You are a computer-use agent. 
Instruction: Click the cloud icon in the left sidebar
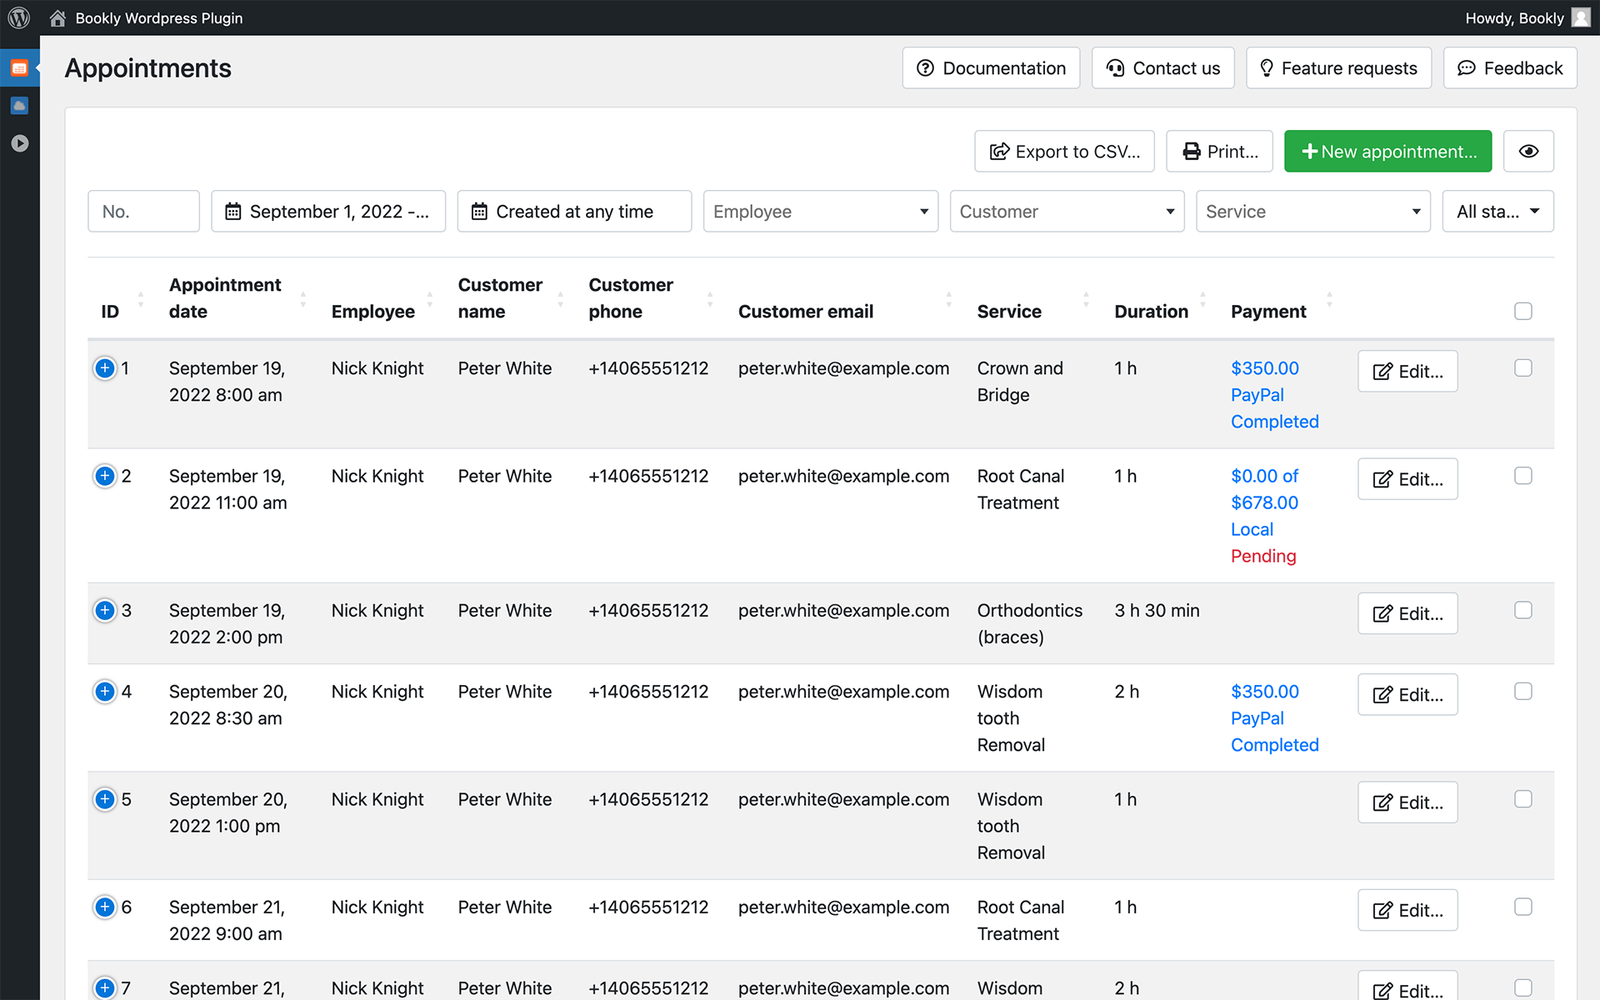click(x=20, y=105)
